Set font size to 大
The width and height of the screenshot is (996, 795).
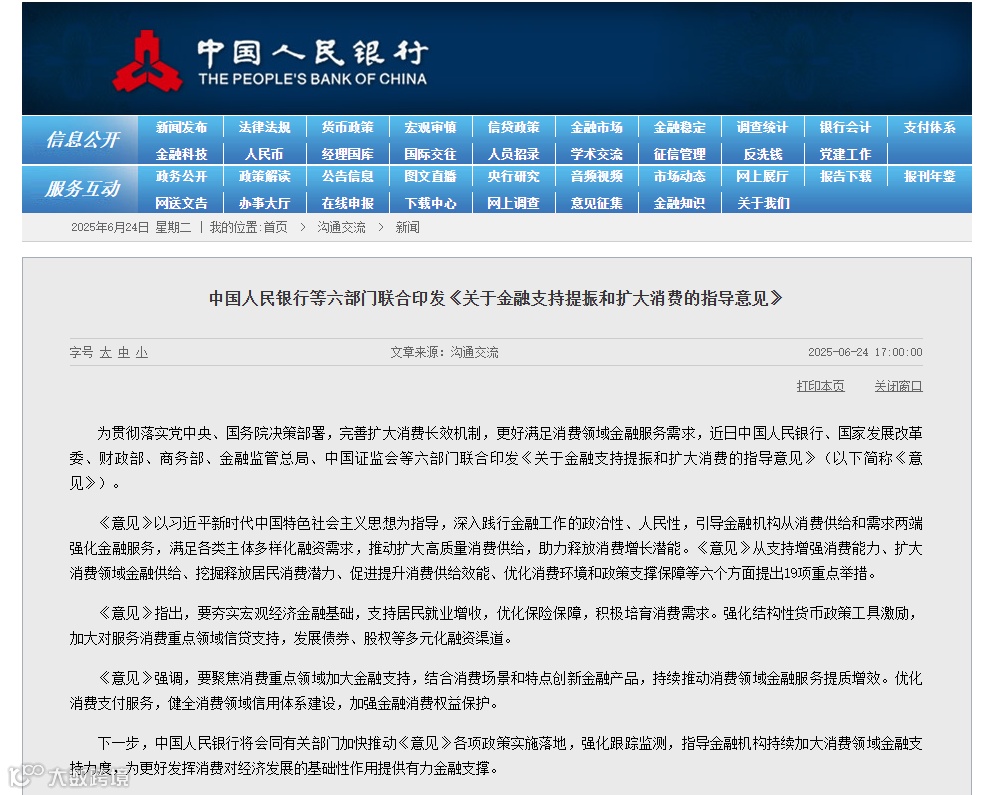105,352
